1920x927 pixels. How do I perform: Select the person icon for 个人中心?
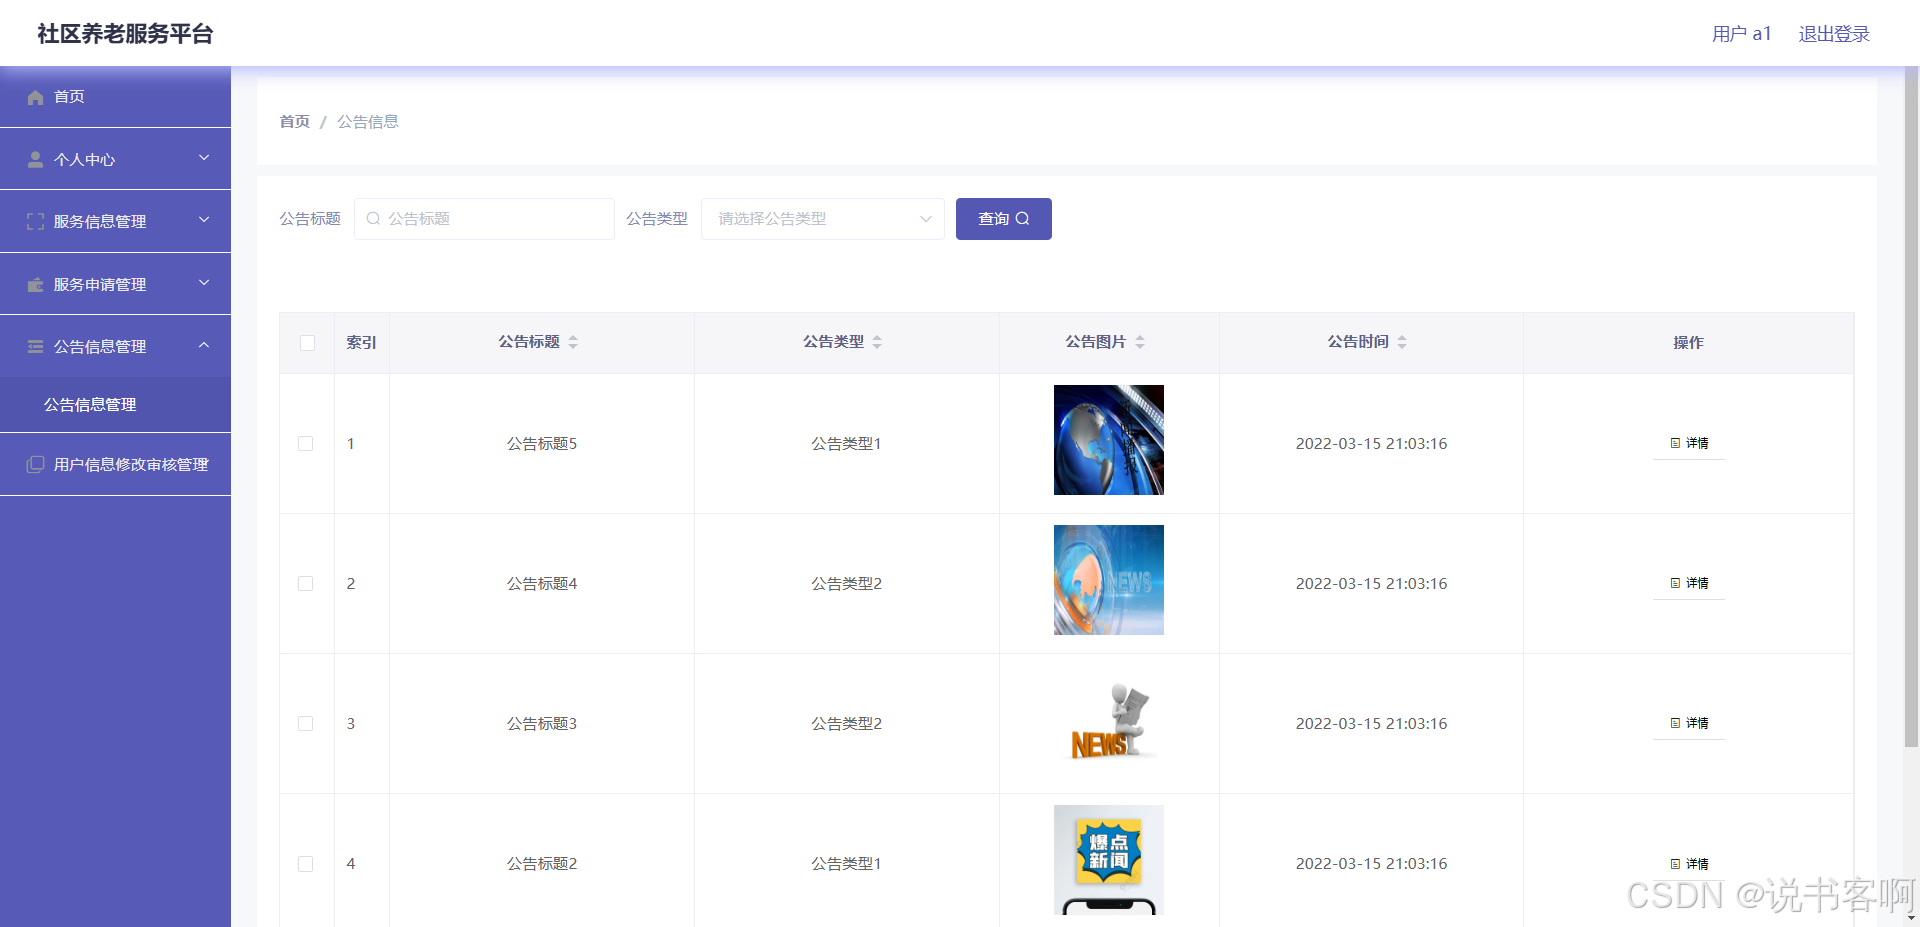[x=35, y=158]
